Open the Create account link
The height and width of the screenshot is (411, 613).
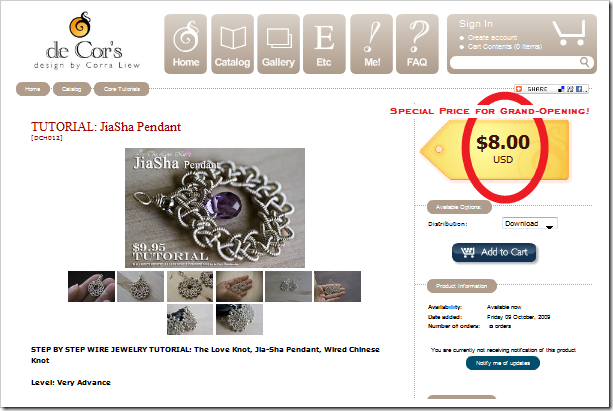pyautogui.click(x=492, y=38)
